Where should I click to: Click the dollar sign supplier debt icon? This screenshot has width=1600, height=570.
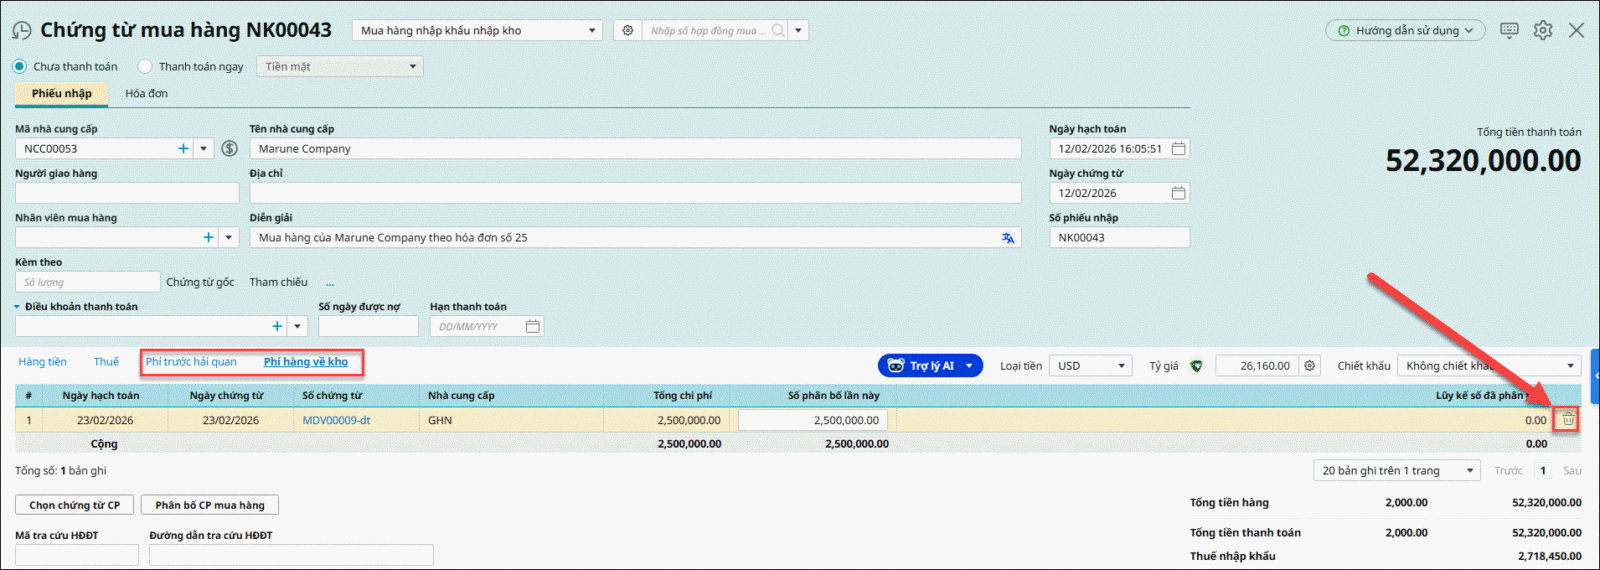229,149
